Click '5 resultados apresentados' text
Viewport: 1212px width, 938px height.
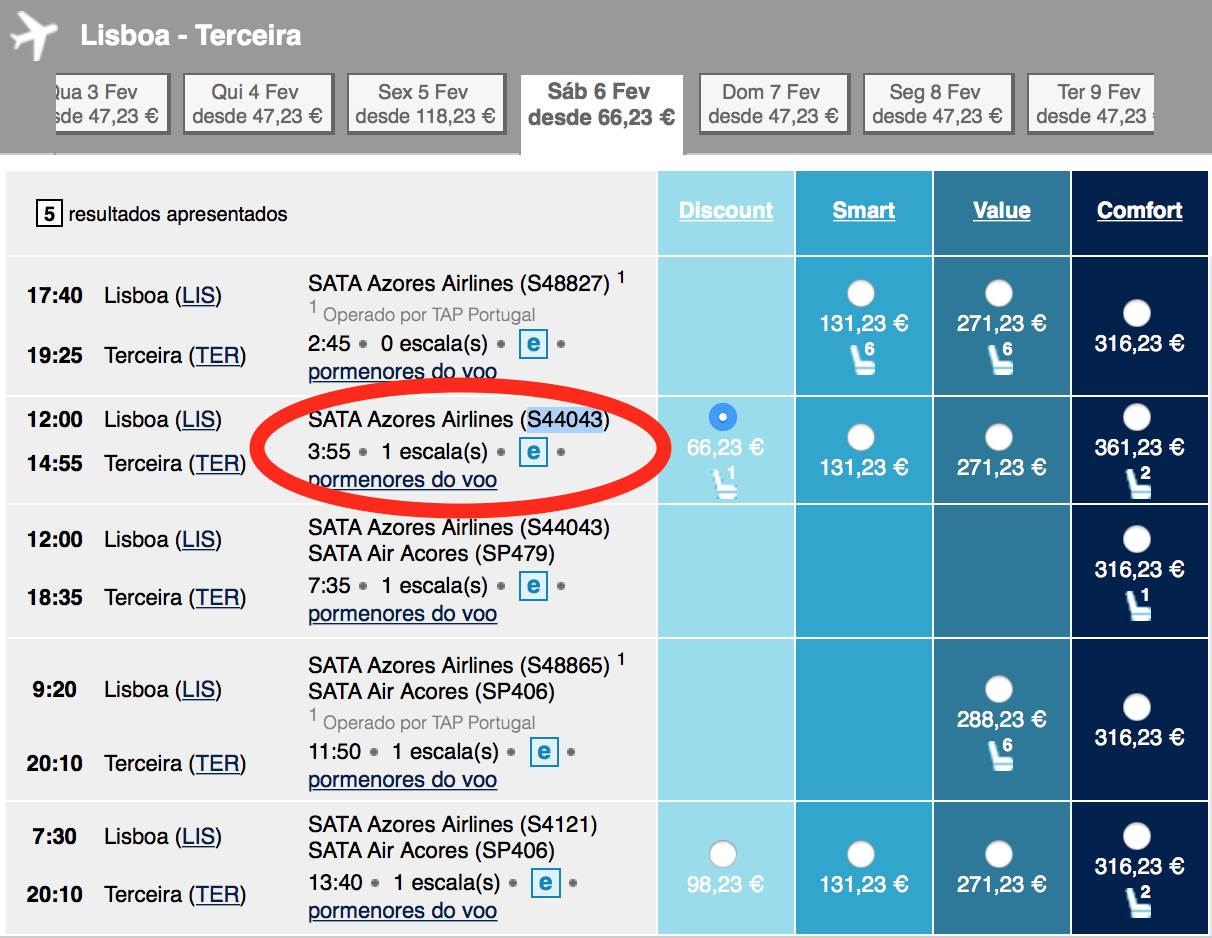click(x=162, y=214)
